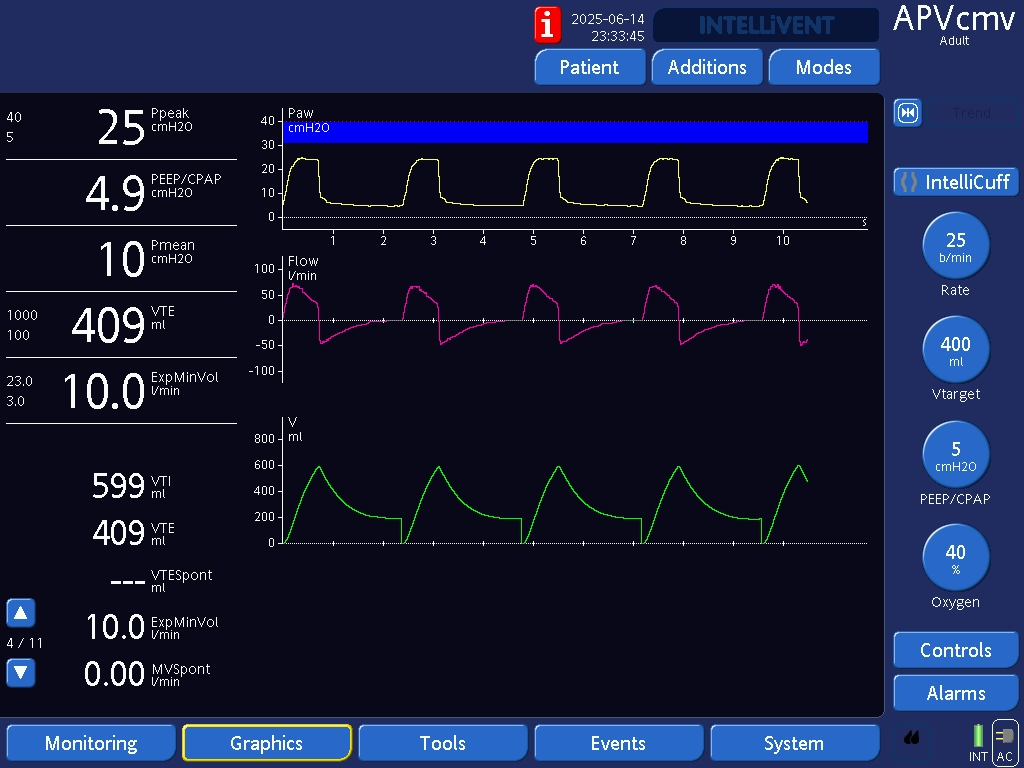The height and width of the screenshot is (768, 1024).
Task: Switch to the Monitoring tab
Action: 91,743
